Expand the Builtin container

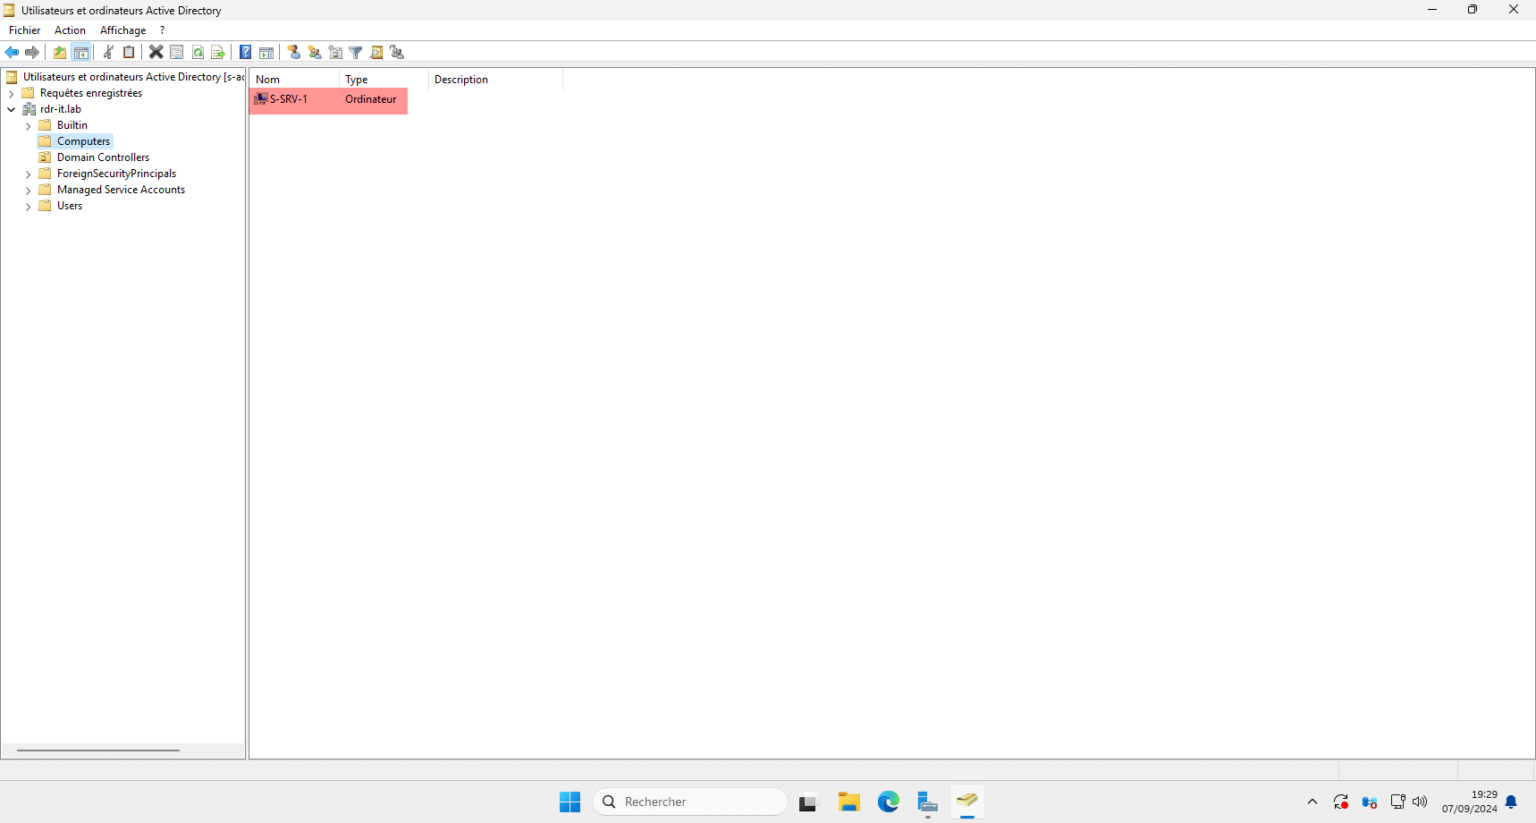(28, 126)
